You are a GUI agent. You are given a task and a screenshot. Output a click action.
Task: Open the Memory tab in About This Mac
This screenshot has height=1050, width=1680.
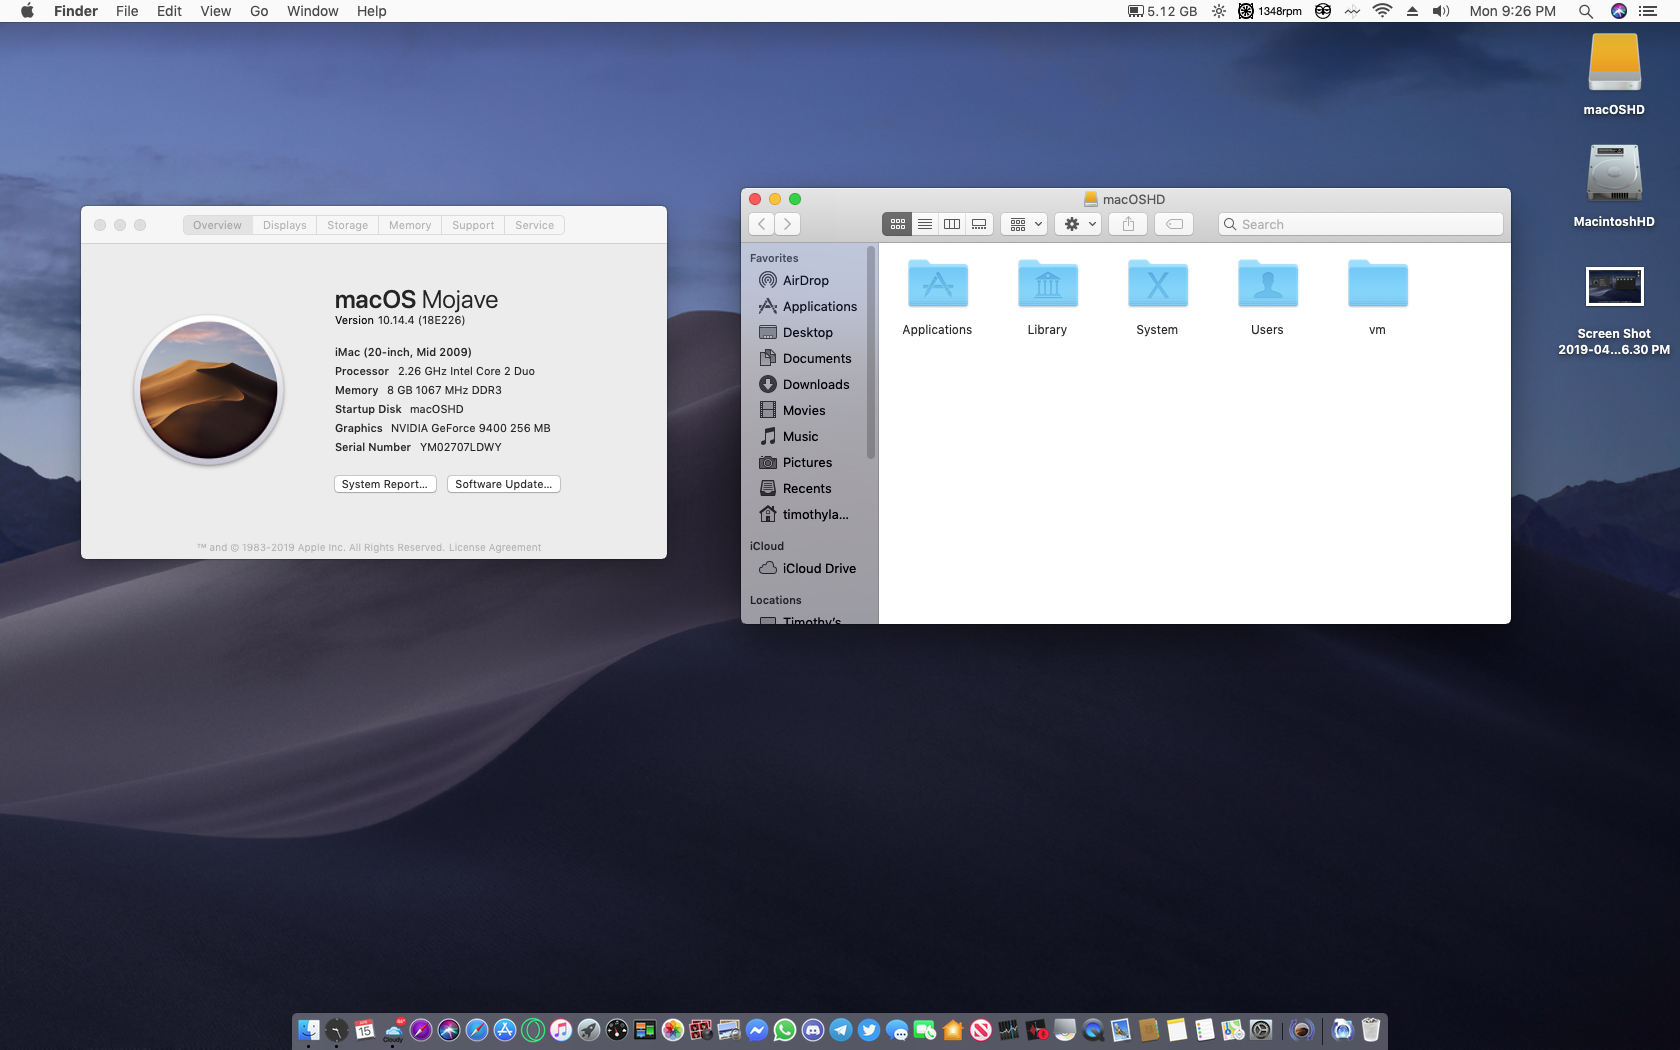[x=410, y=225]
